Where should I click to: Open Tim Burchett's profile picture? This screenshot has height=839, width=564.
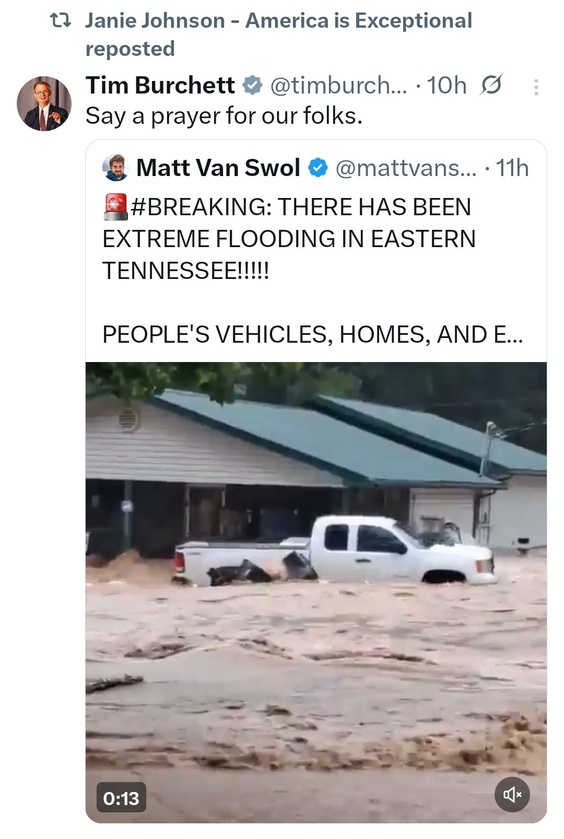pos(44,104)
